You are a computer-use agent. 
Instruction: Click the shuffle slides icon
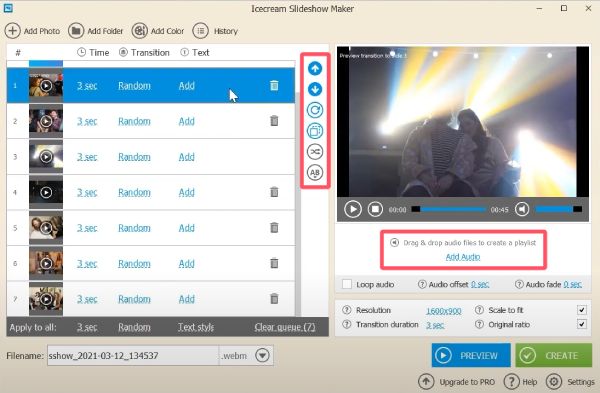tap(315, 152)
